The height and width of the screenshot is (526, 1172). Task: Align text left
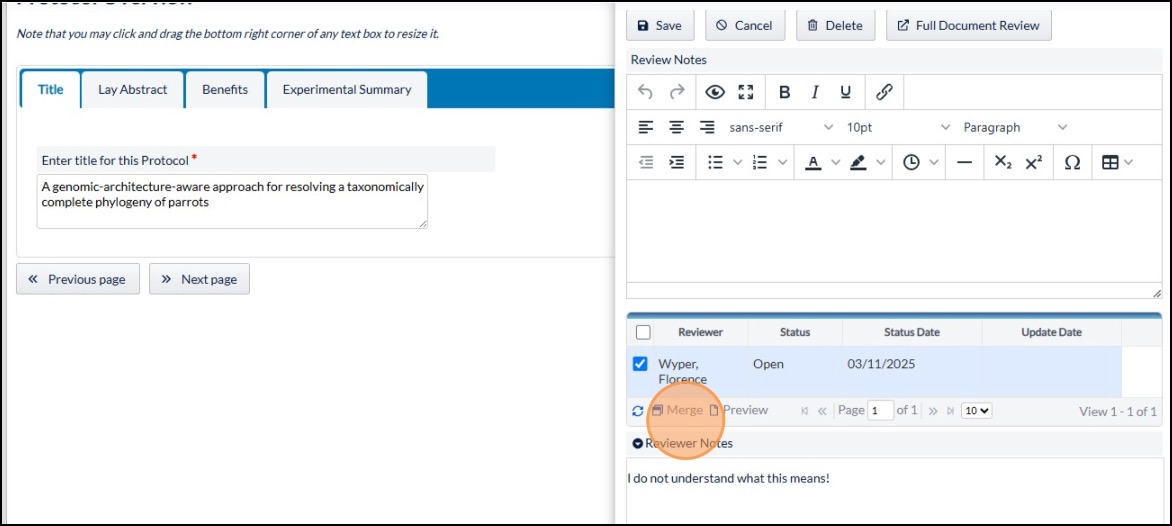tap(646, 127)
